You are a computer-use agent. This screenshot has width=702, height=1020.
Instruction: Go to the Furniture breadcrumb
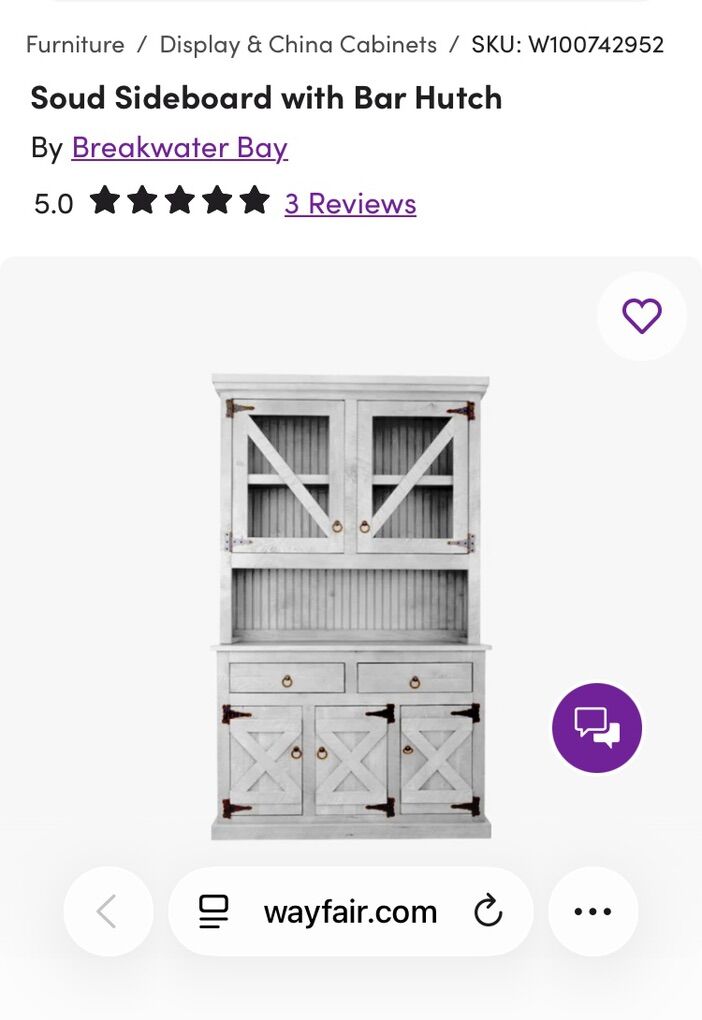pos(75,45)
